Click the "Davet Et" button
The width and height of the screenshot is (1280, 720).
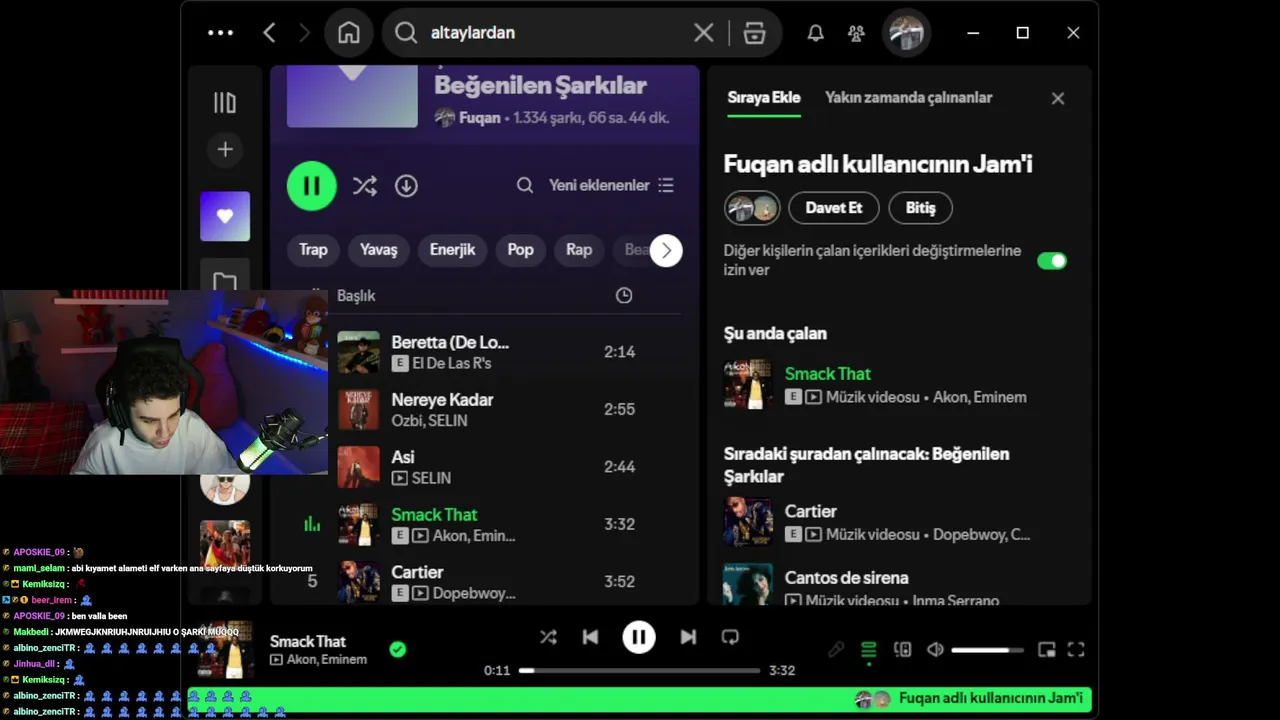click(x=834, y=208)
